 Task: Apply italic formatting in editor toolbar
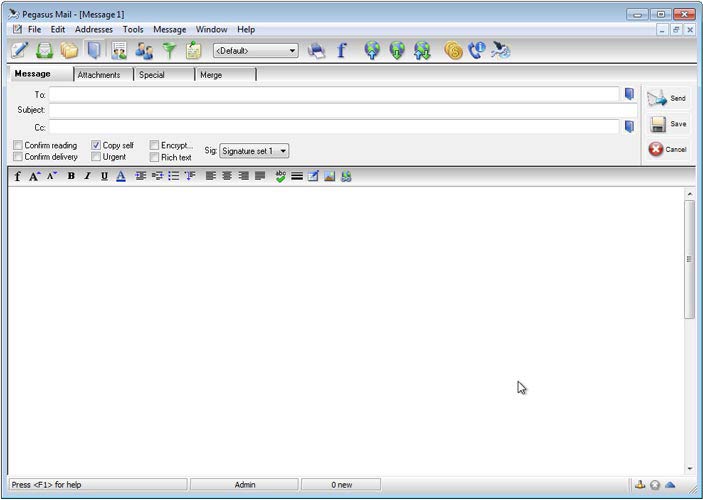87,176
